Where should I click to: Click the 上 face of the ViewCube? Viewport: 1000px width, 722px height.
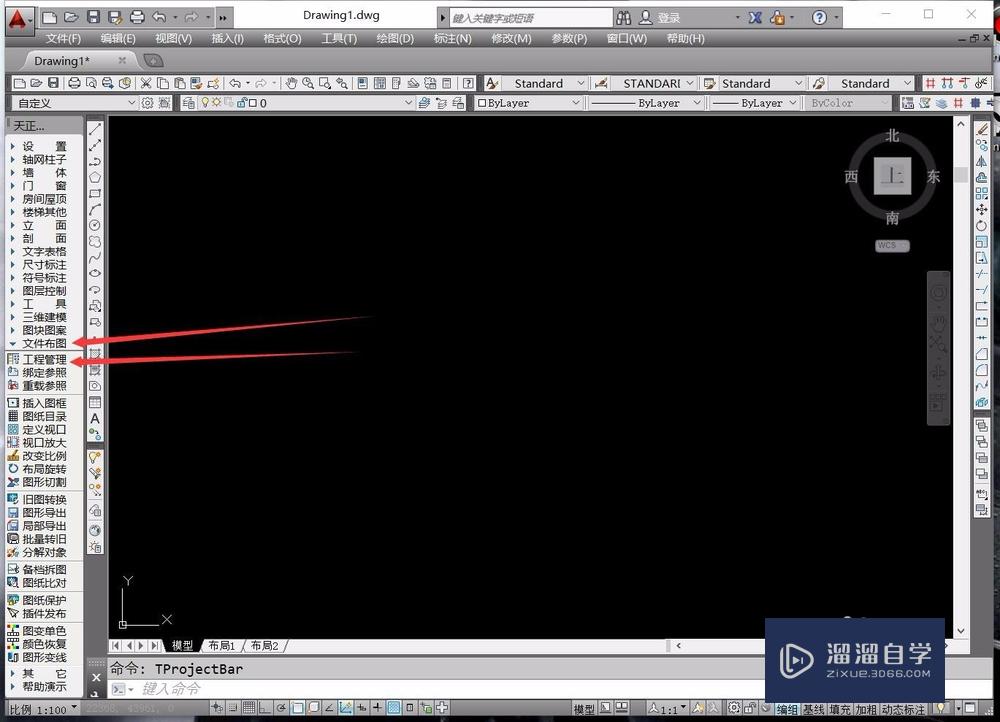pyautogui.click(x=892, y=175)
